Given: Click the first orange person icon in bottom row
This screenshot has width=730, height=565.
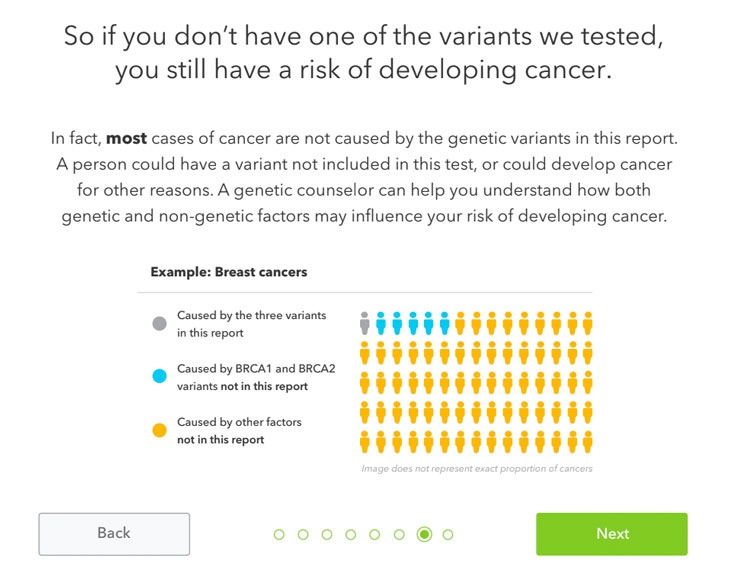Looking at the screenshot, I should [365, 441].
